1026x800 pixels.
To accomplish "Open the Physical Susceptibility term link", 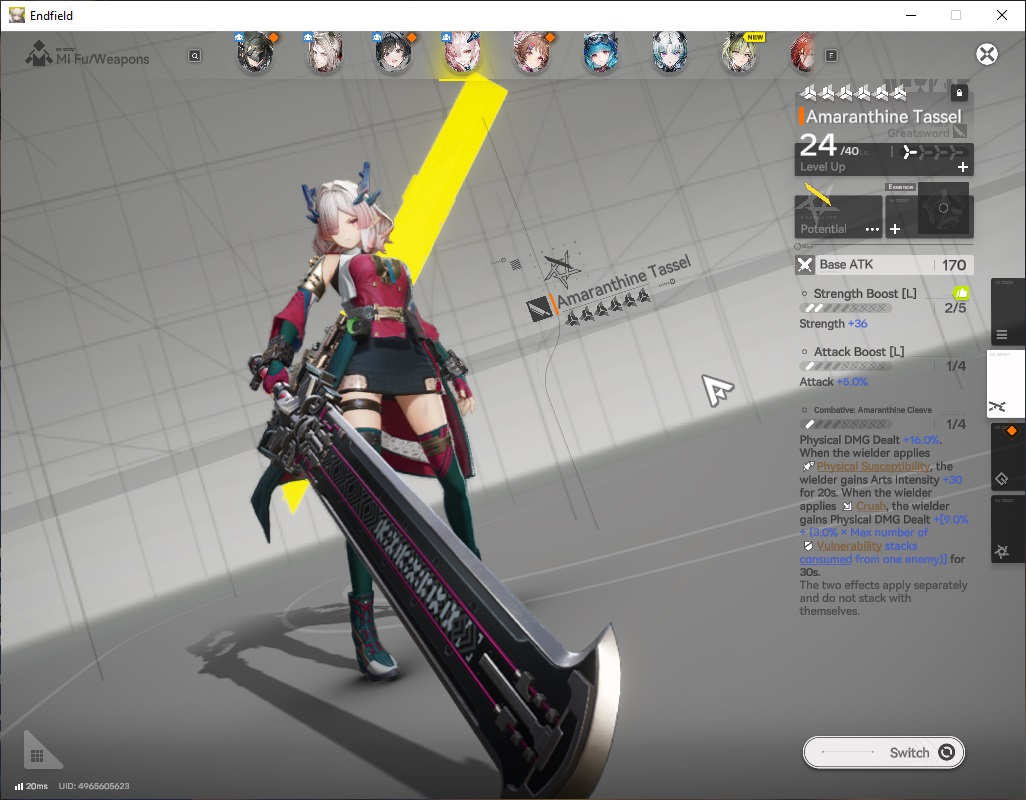I will pyautogui.click(x=873, y=466).
